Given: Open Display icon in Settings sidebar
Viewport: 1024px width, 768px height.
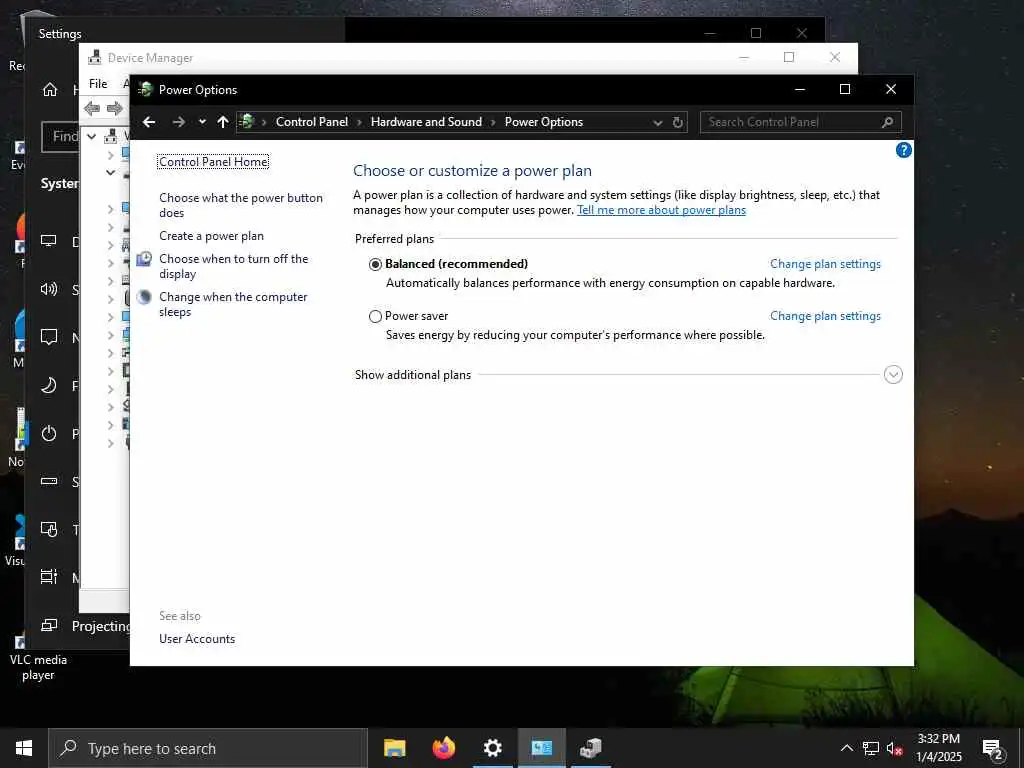Looking at the screenshot, I should 49,241.
